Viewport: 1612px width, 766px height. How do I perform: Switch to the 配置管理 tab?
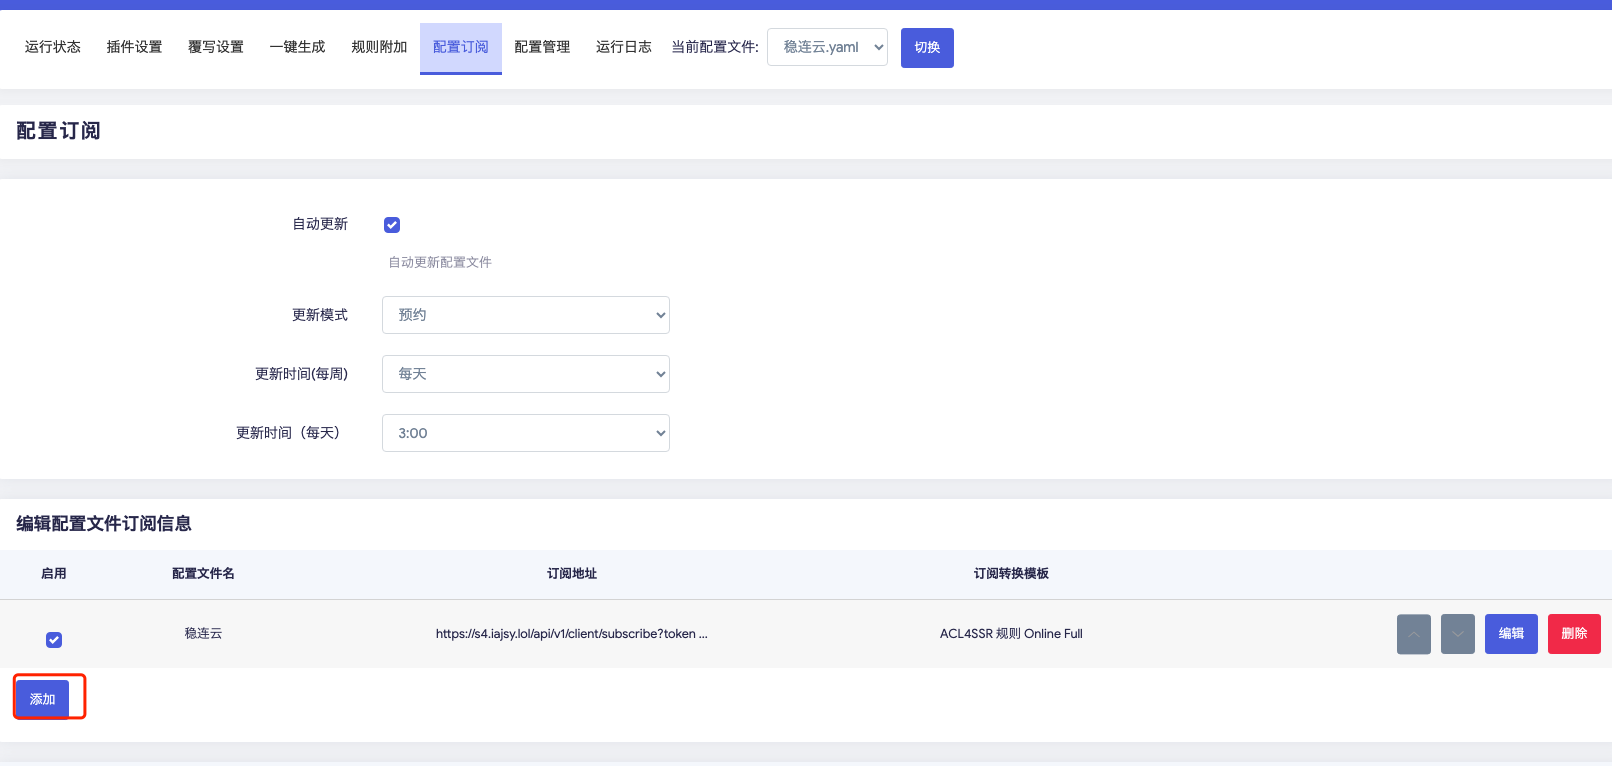(542, 47)
